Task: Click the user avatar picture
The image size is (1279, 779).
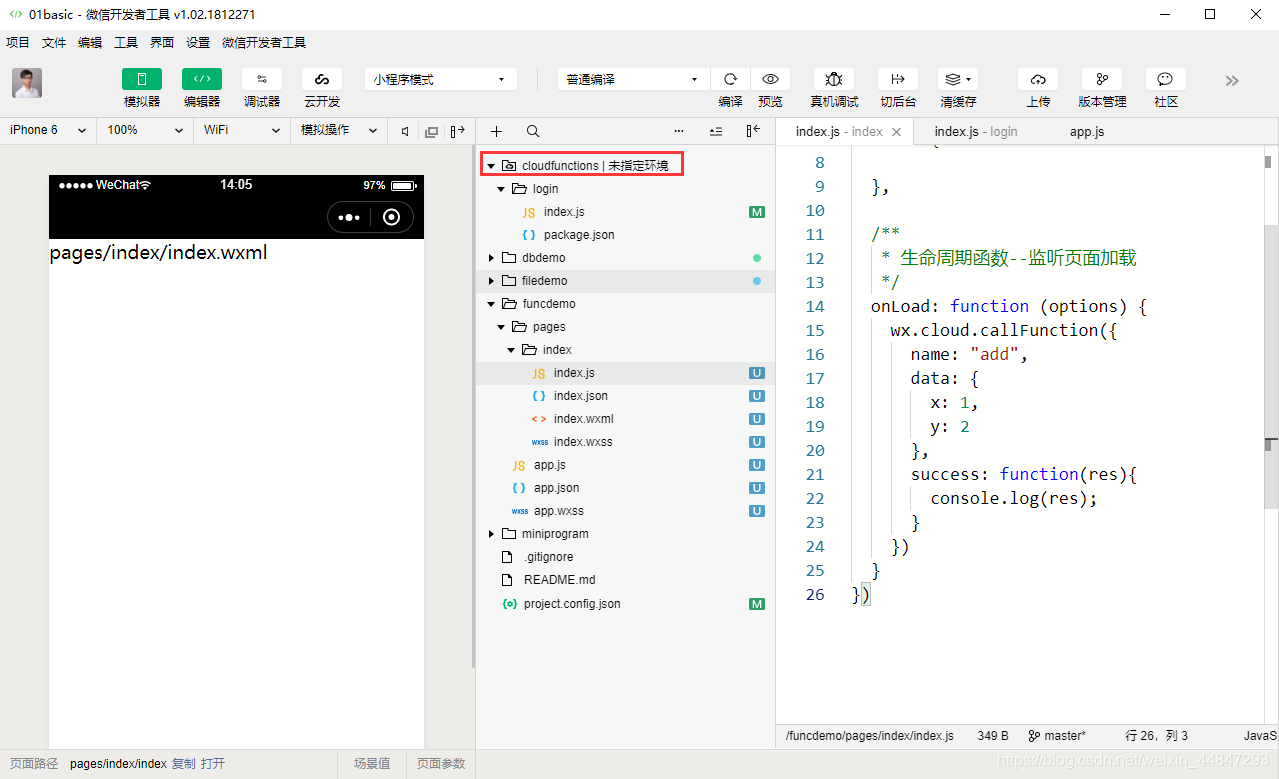Action: click(27, 83)
